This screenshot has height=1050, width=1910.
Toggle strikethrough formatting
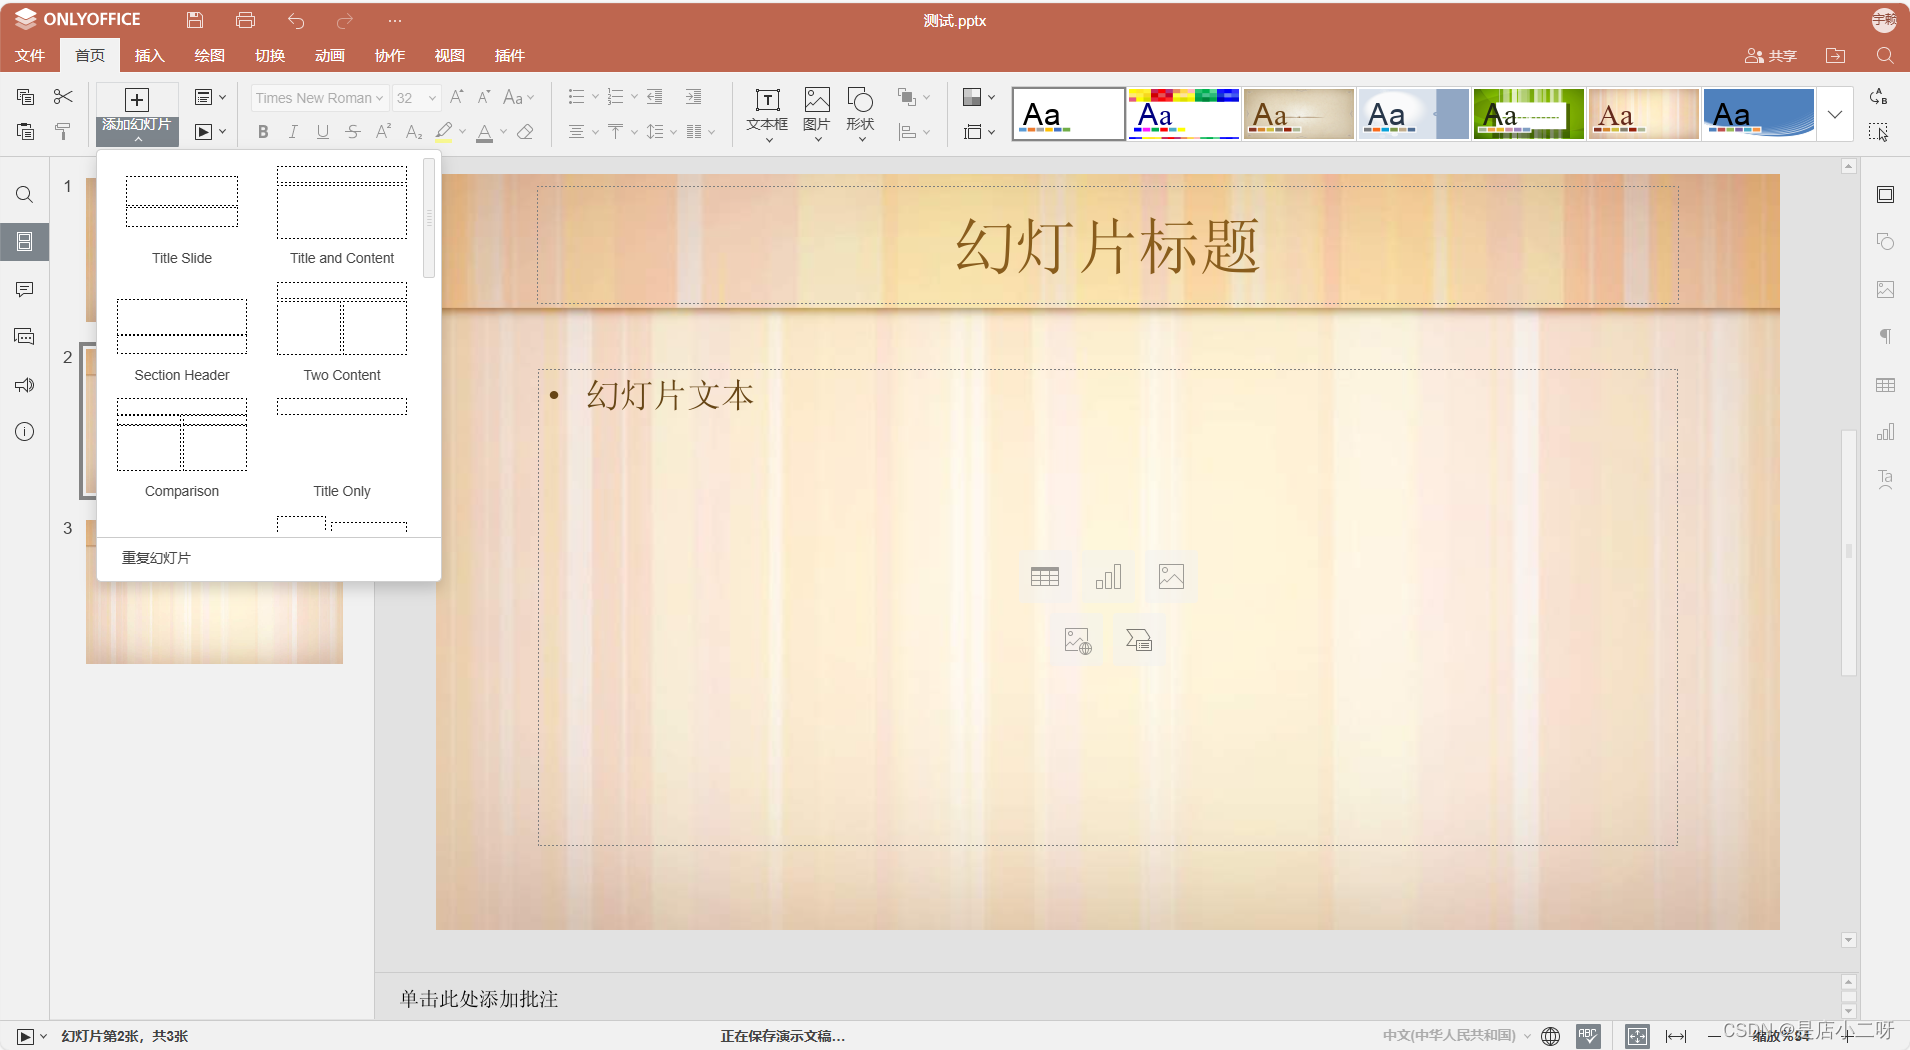click(353, 132)
